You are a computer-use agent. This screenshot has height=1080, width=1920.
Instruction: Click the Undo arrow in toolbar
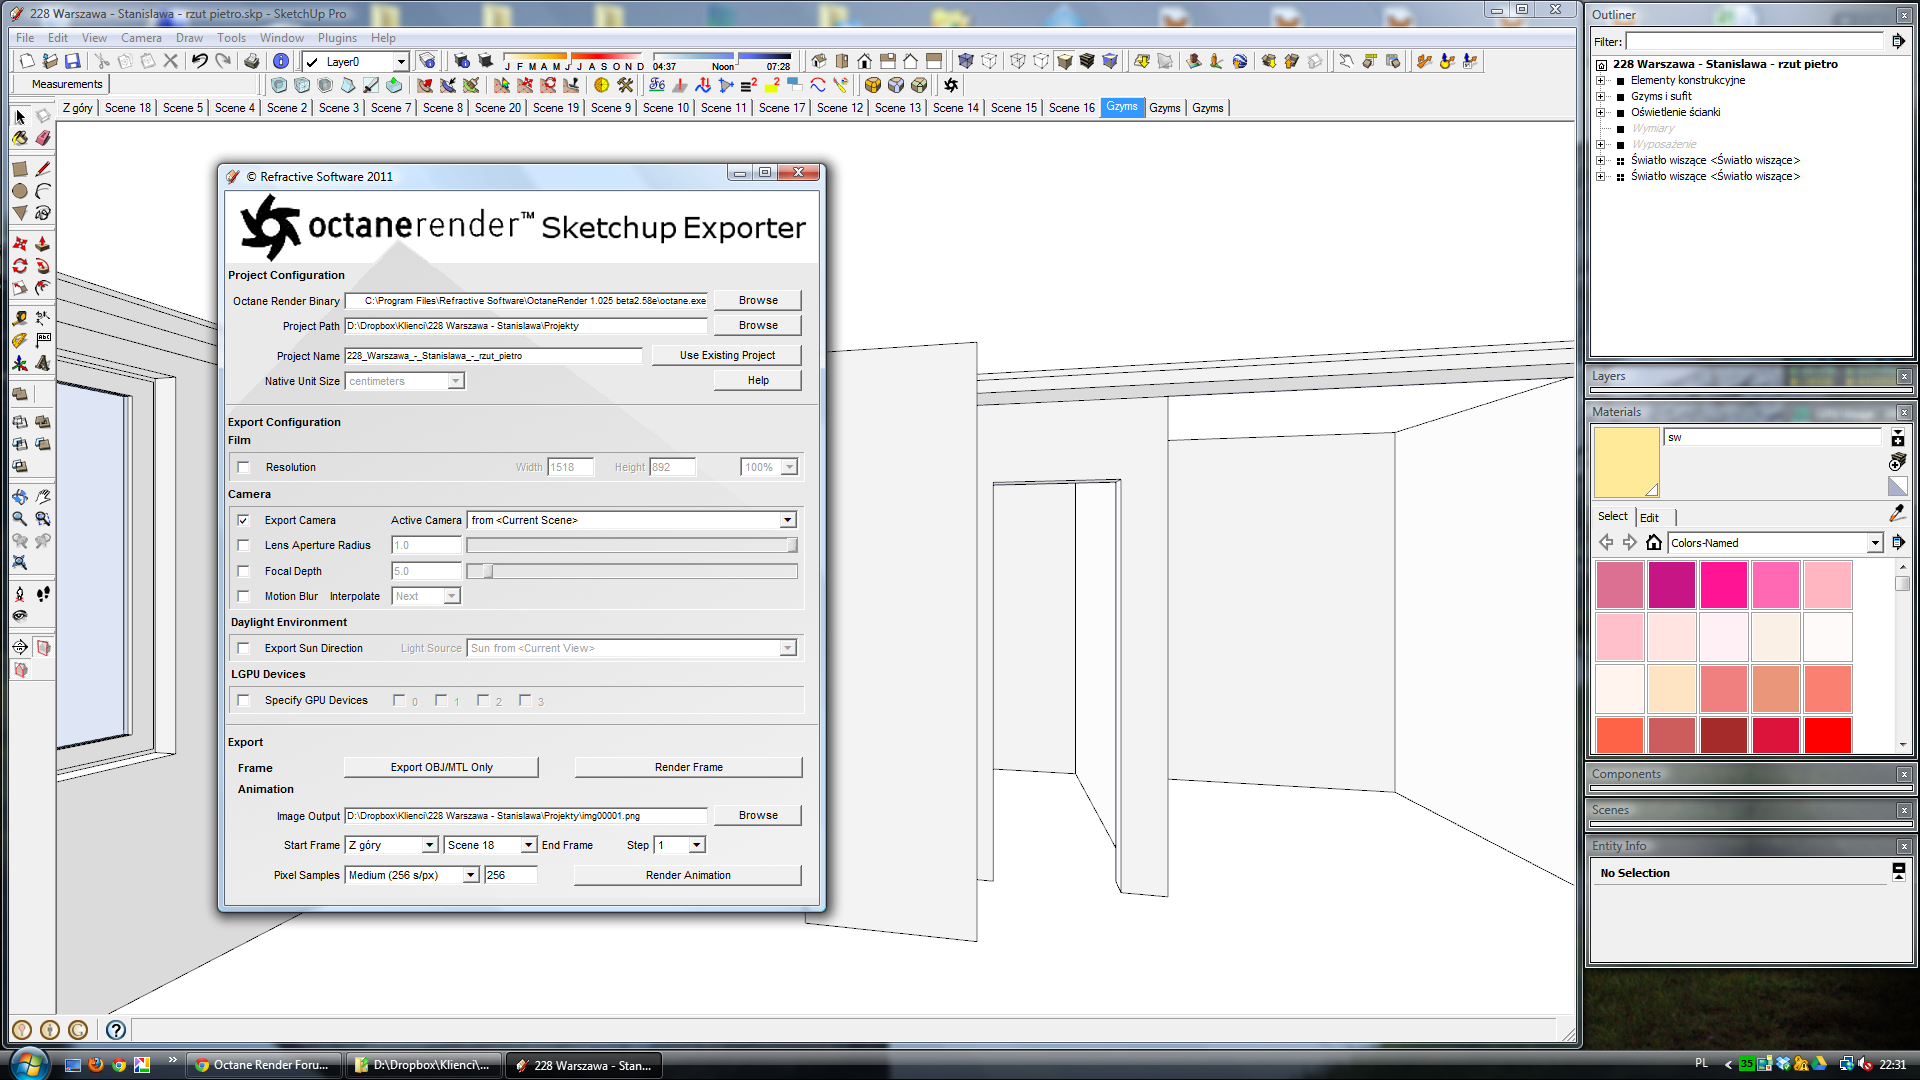coord(200,61)
